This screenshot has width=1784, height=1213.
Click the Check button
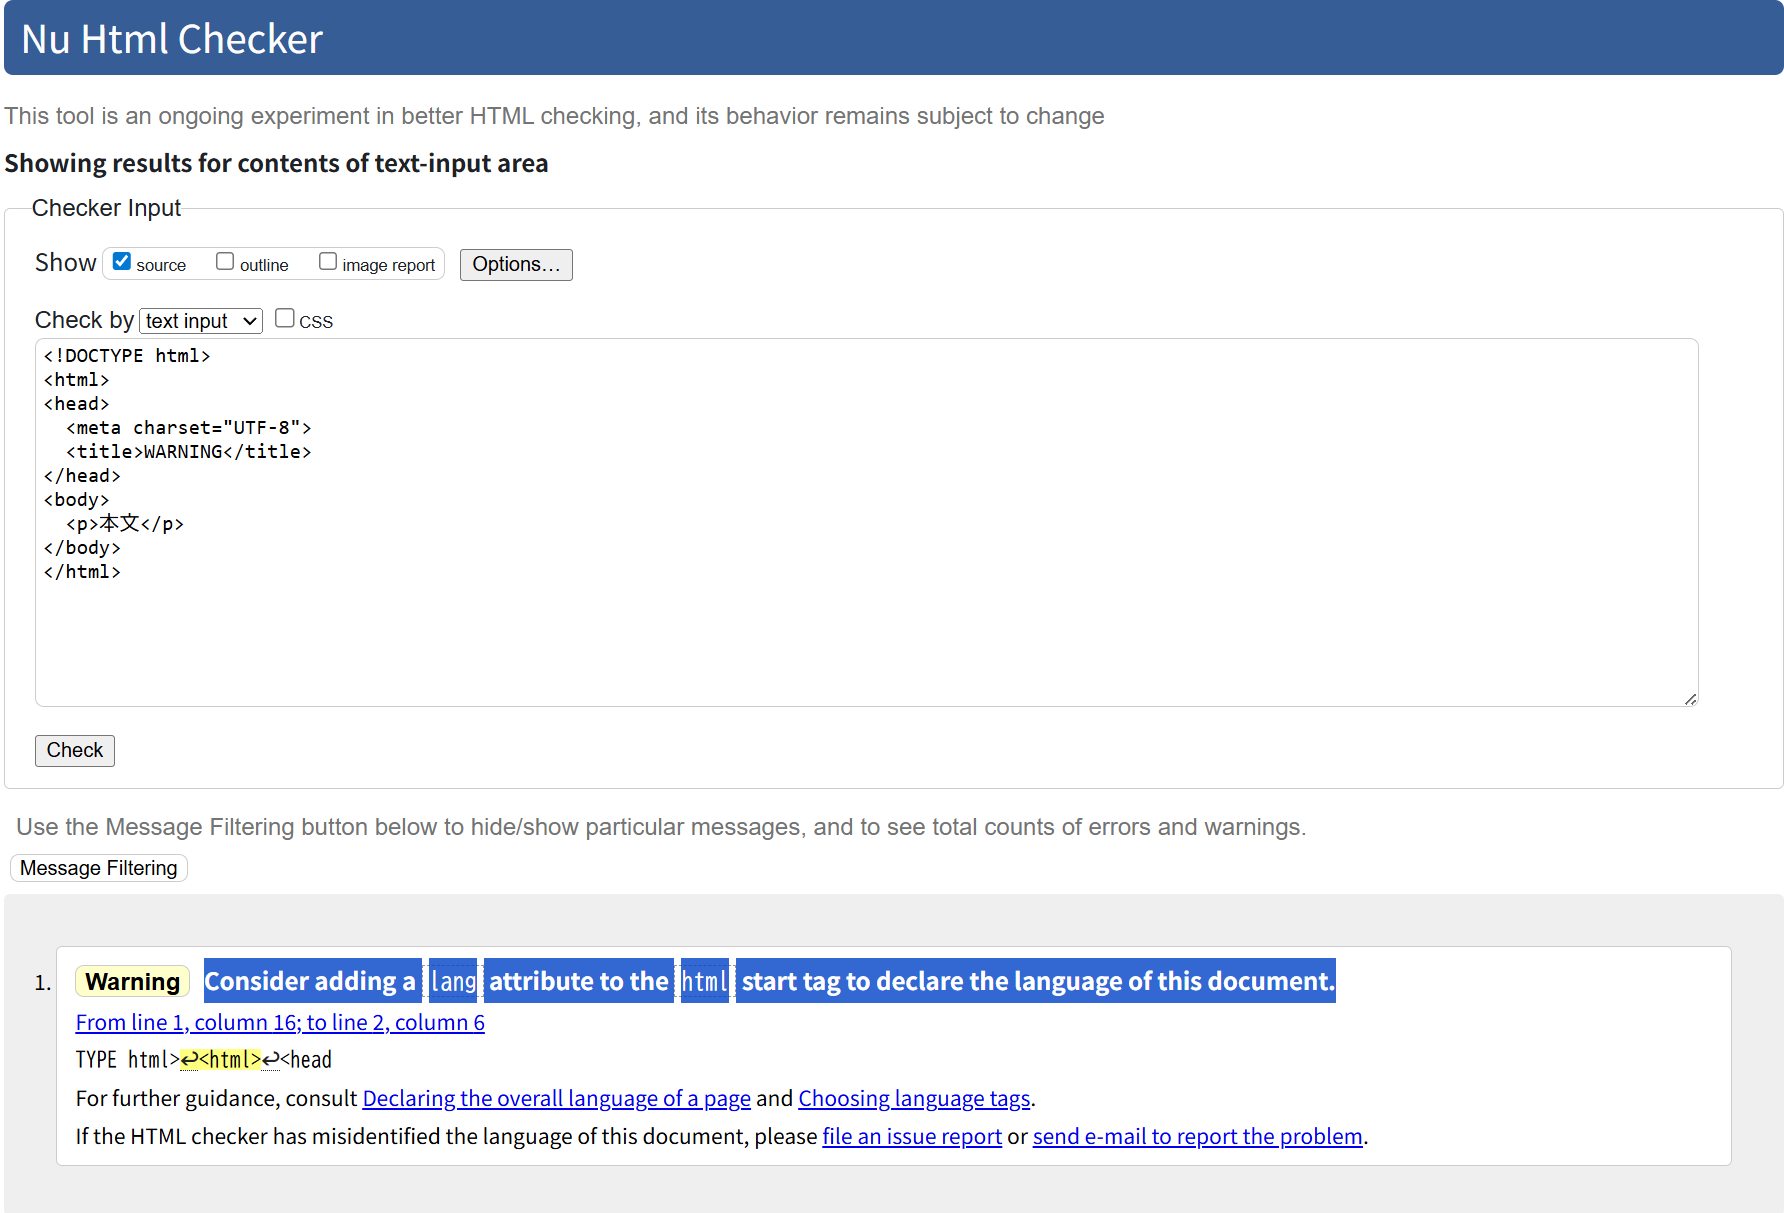75,751
